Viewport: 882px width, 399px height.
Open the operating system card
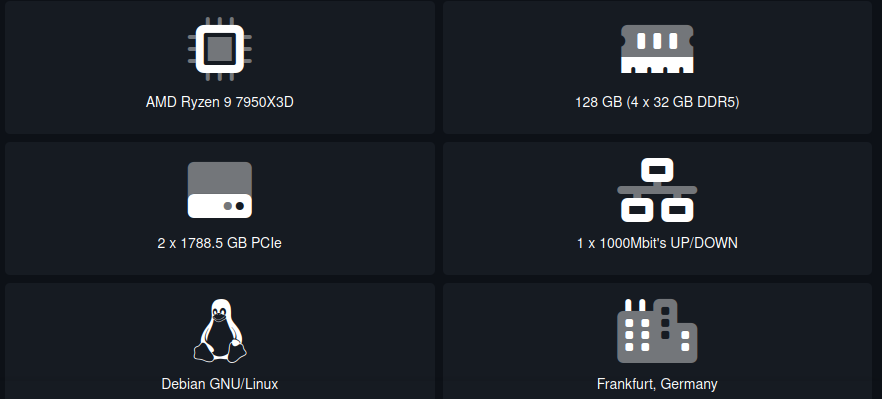pos(220,341)
